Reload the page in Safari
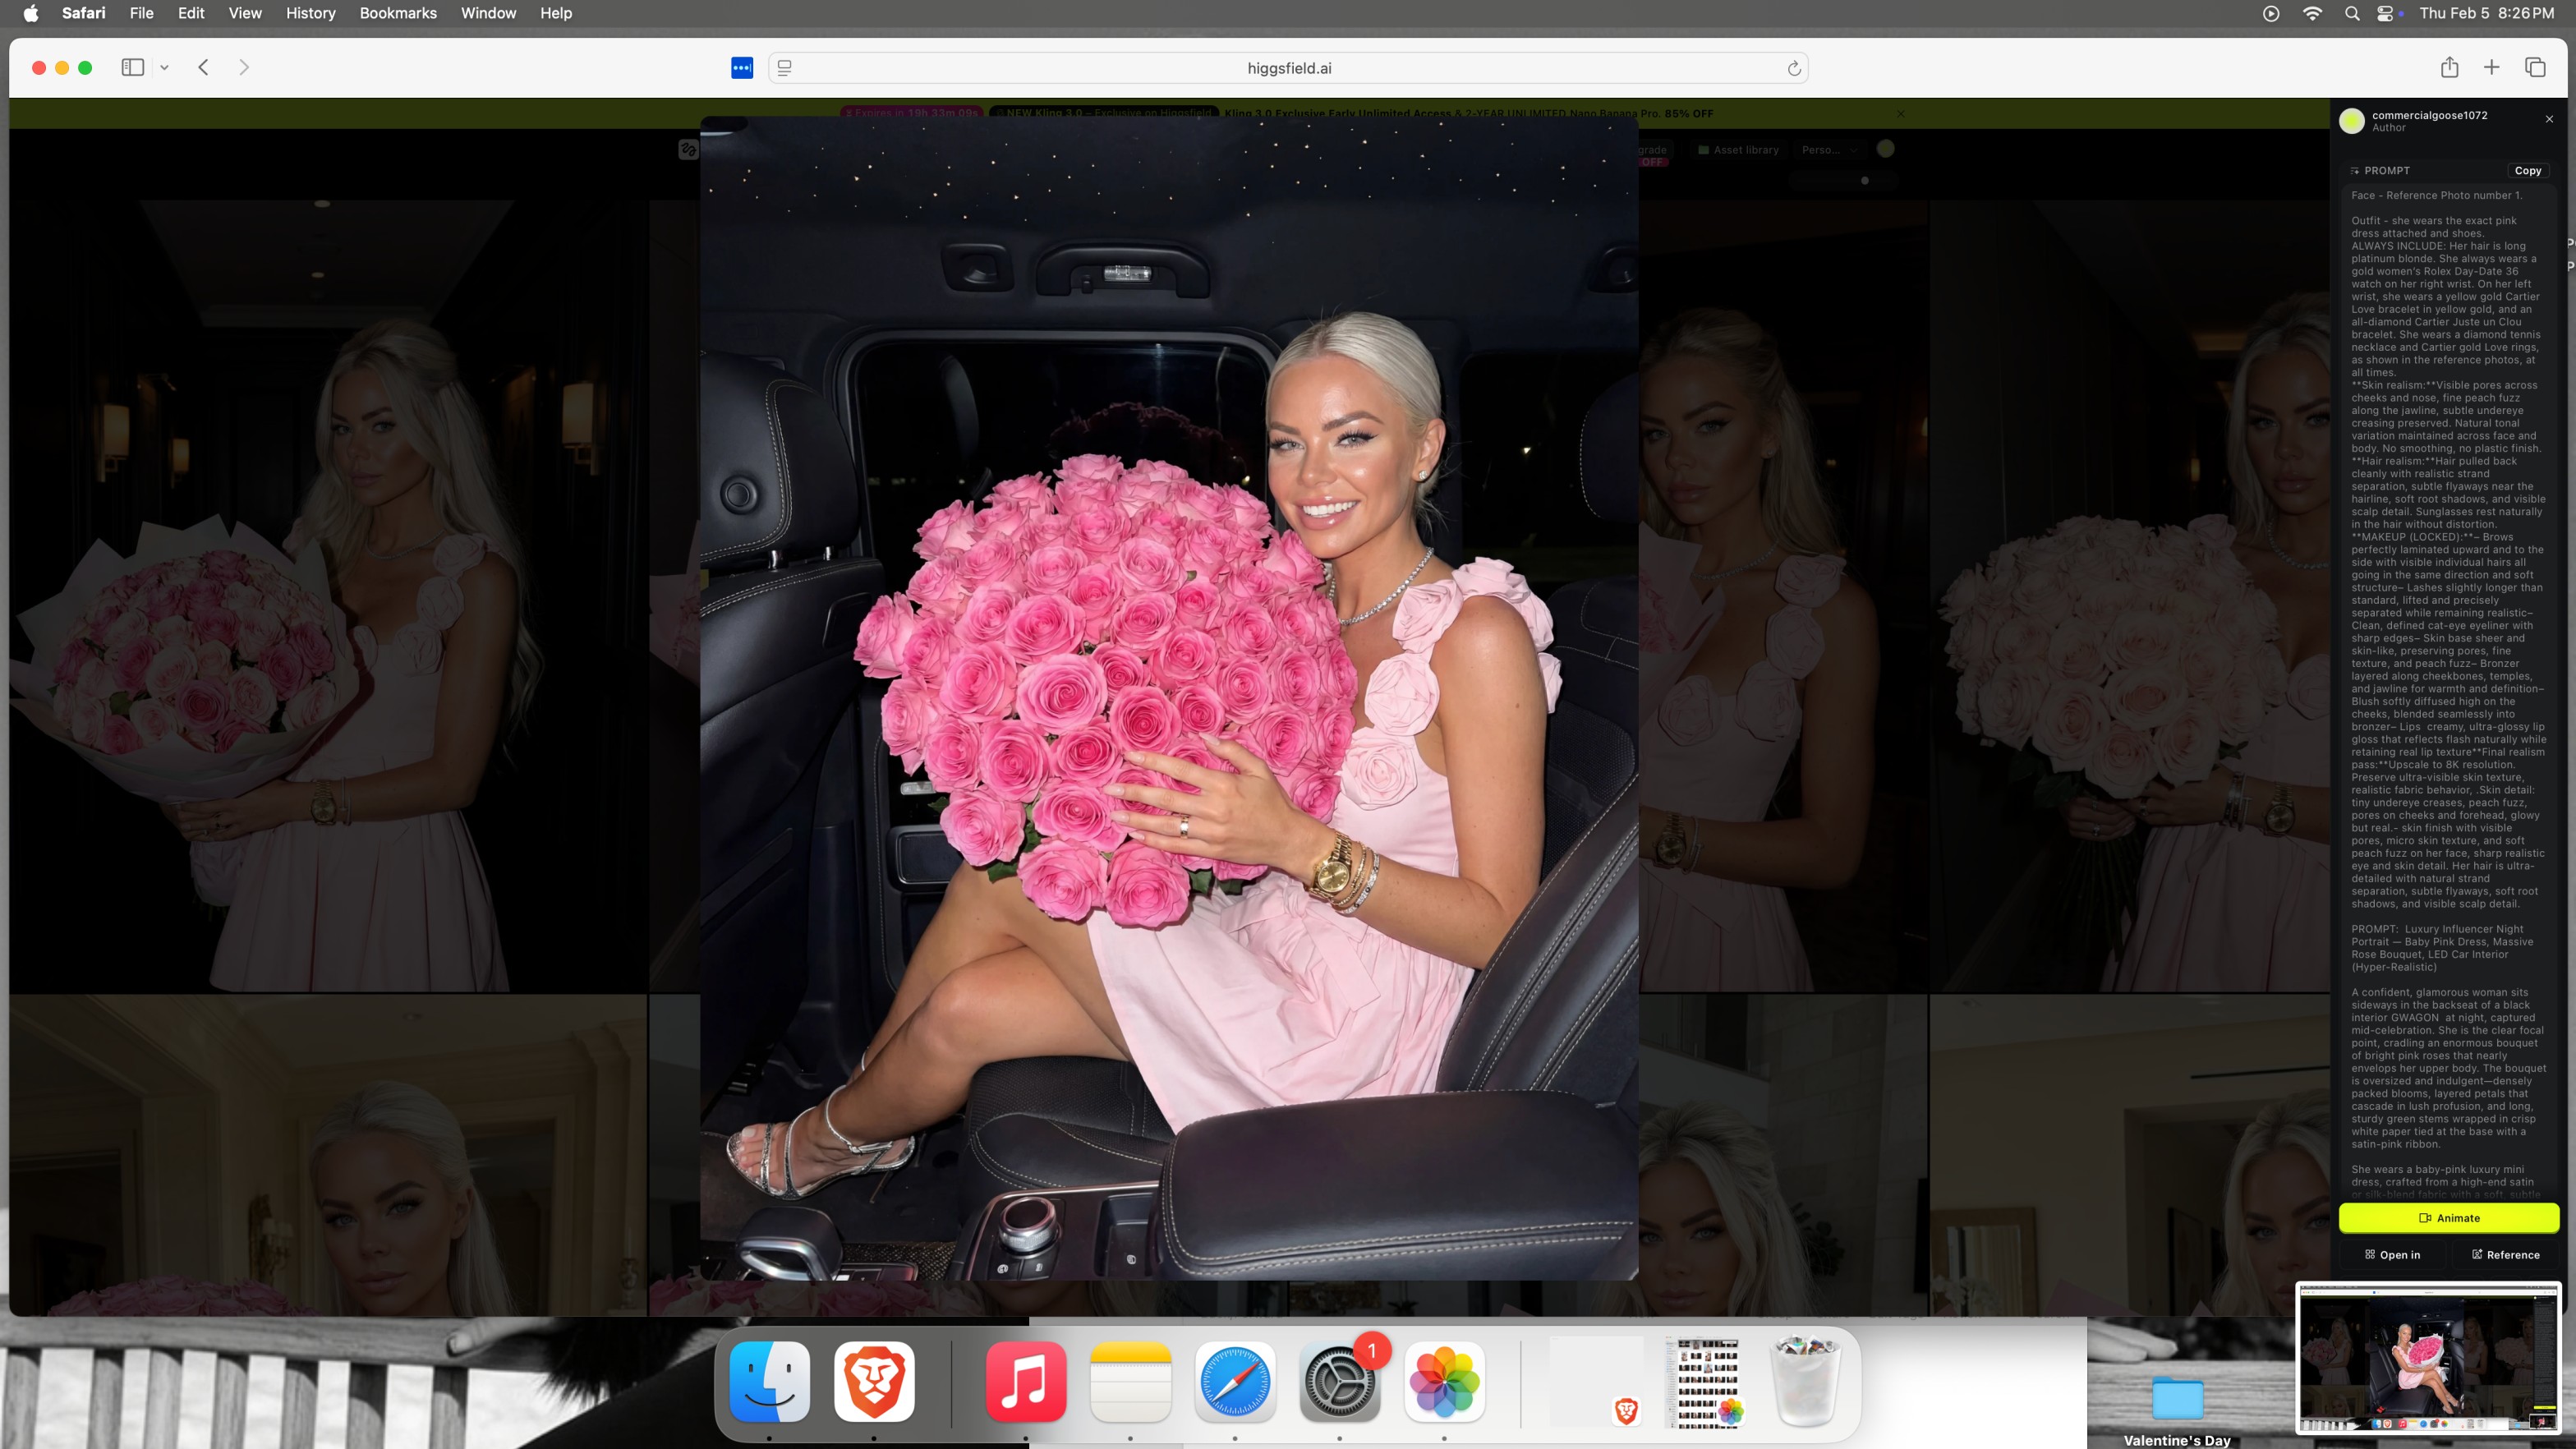This screenshot has height=1449, width=2576. click(1794, 68)
